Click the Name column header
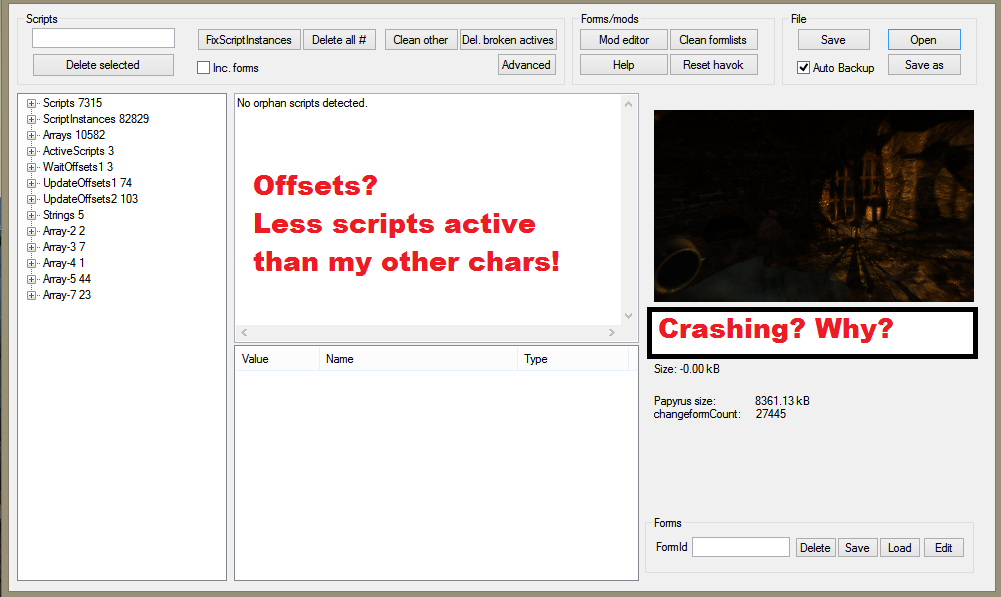 418,359
